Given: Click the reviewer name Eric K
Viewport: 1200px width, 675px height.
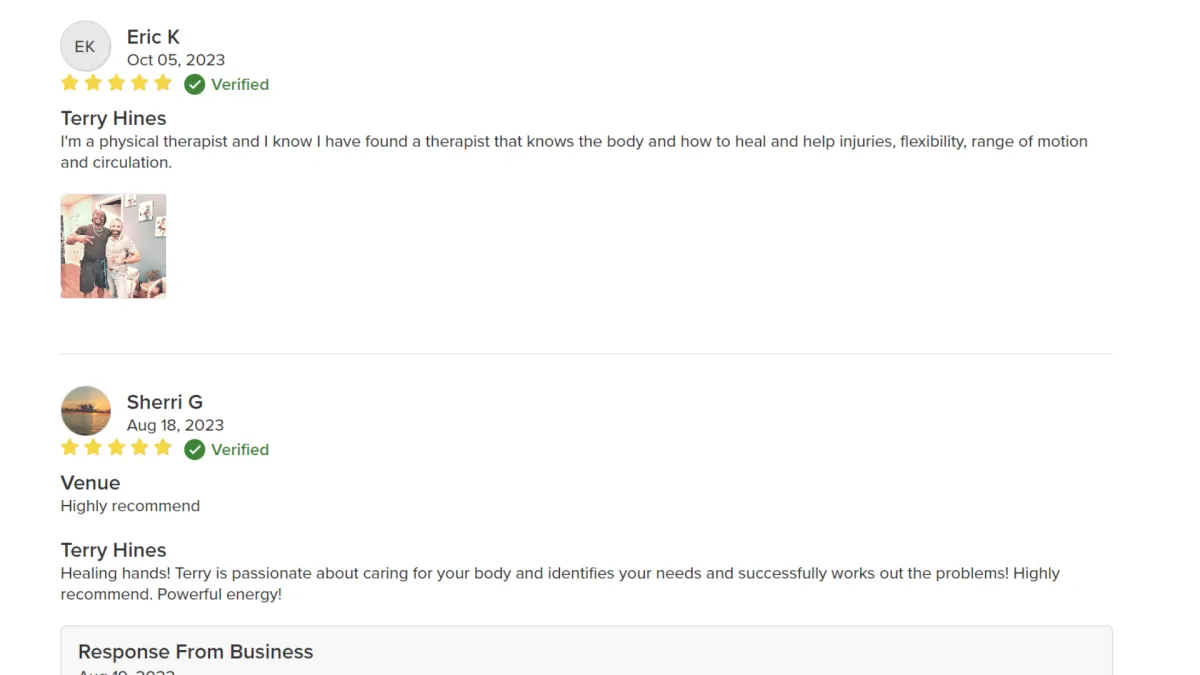Looking at the screenshot, I should (153, 37).
